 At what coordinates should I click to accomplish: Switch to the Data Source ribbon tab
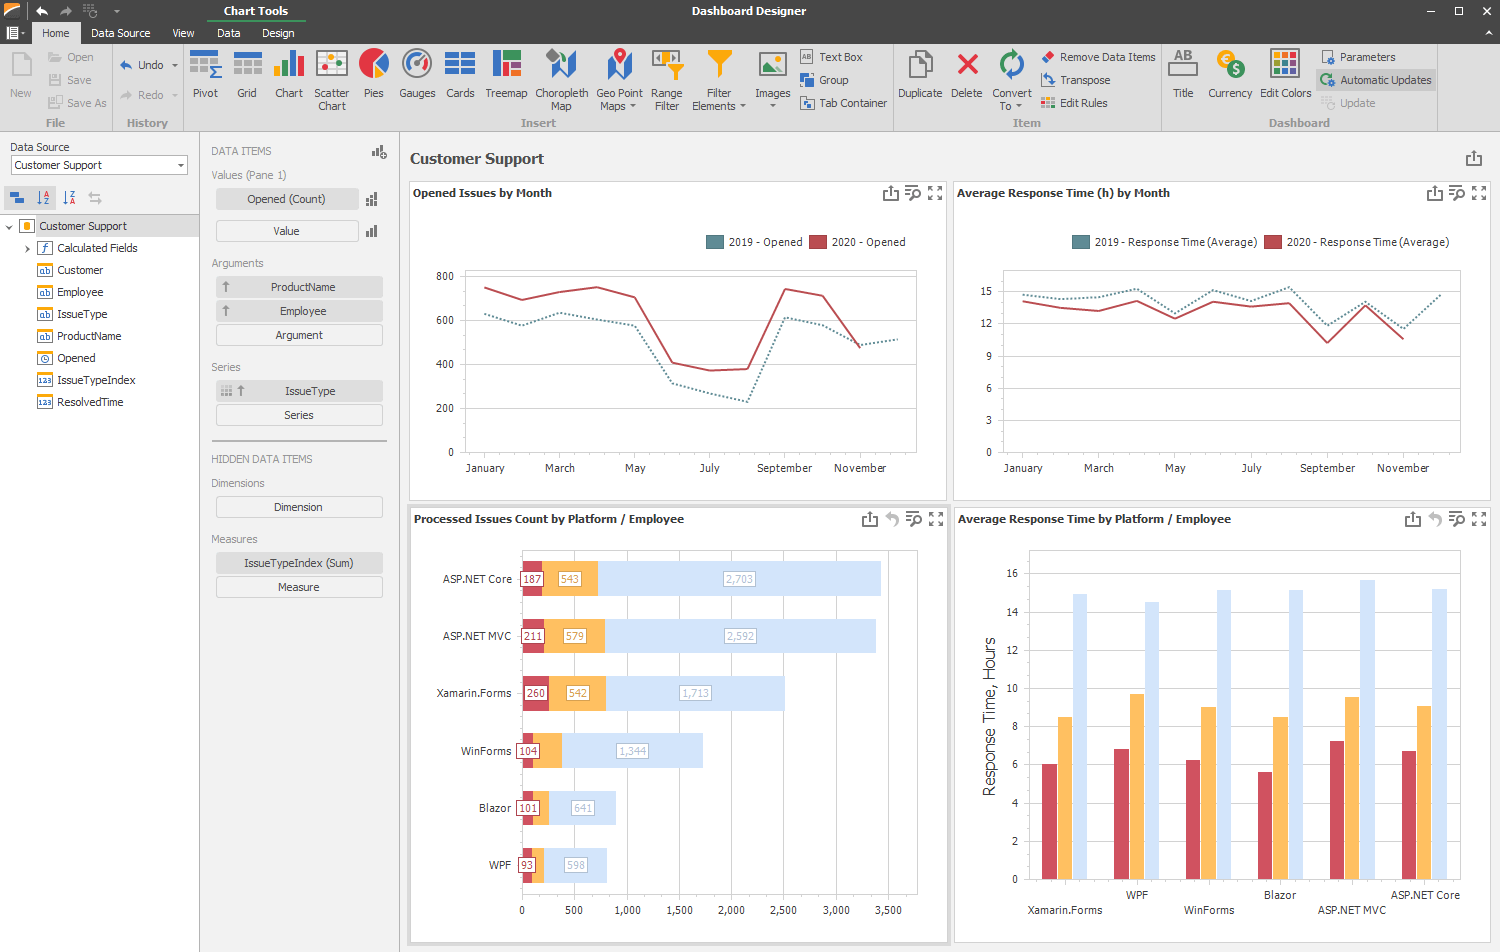tap(120, 33)
